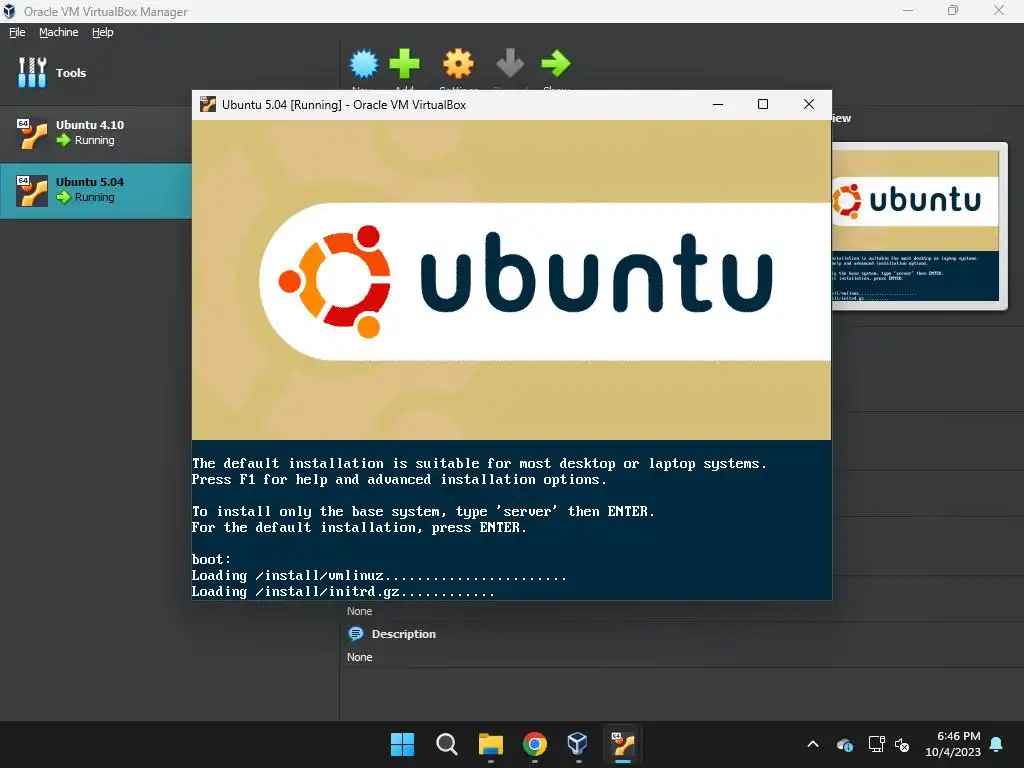Show hidden system tray icons
The height and width of the screenshot is (768, 1024).
[x=813, y=744]
